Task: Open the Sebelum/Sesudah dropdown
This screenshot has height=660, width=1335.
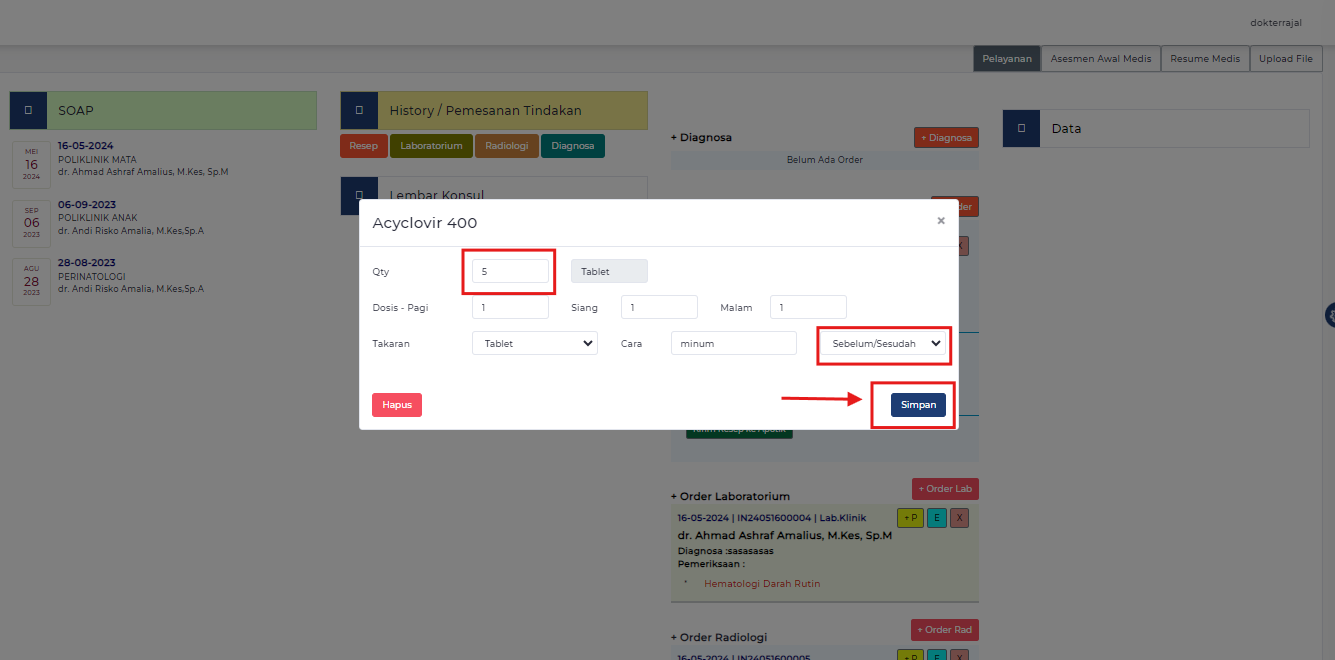Action: pyautogui.click(x=883, y=345)
